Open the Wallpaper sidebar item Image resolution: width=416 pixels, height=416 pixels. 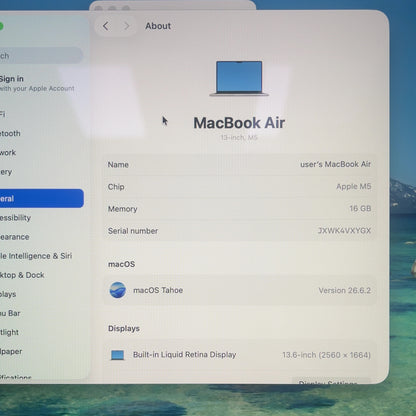coord(11,351)
